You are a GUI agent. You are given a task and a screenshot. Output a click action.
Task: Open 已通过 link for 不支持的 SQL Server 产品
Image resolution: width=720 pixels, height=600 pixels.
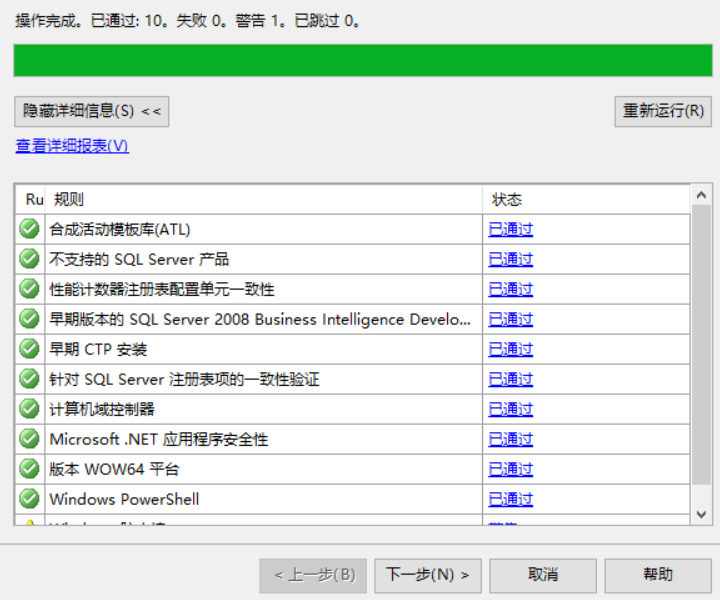(511, 259)
